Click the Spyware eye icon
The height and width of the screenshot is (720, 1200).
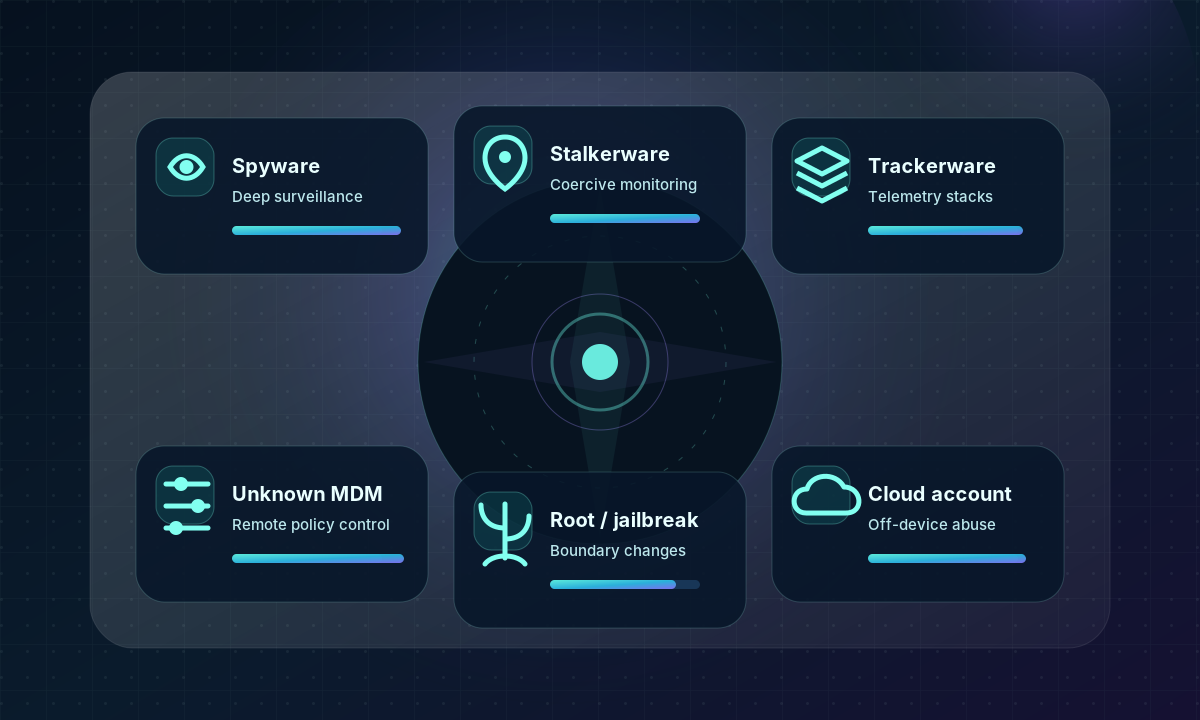point(185,166)
